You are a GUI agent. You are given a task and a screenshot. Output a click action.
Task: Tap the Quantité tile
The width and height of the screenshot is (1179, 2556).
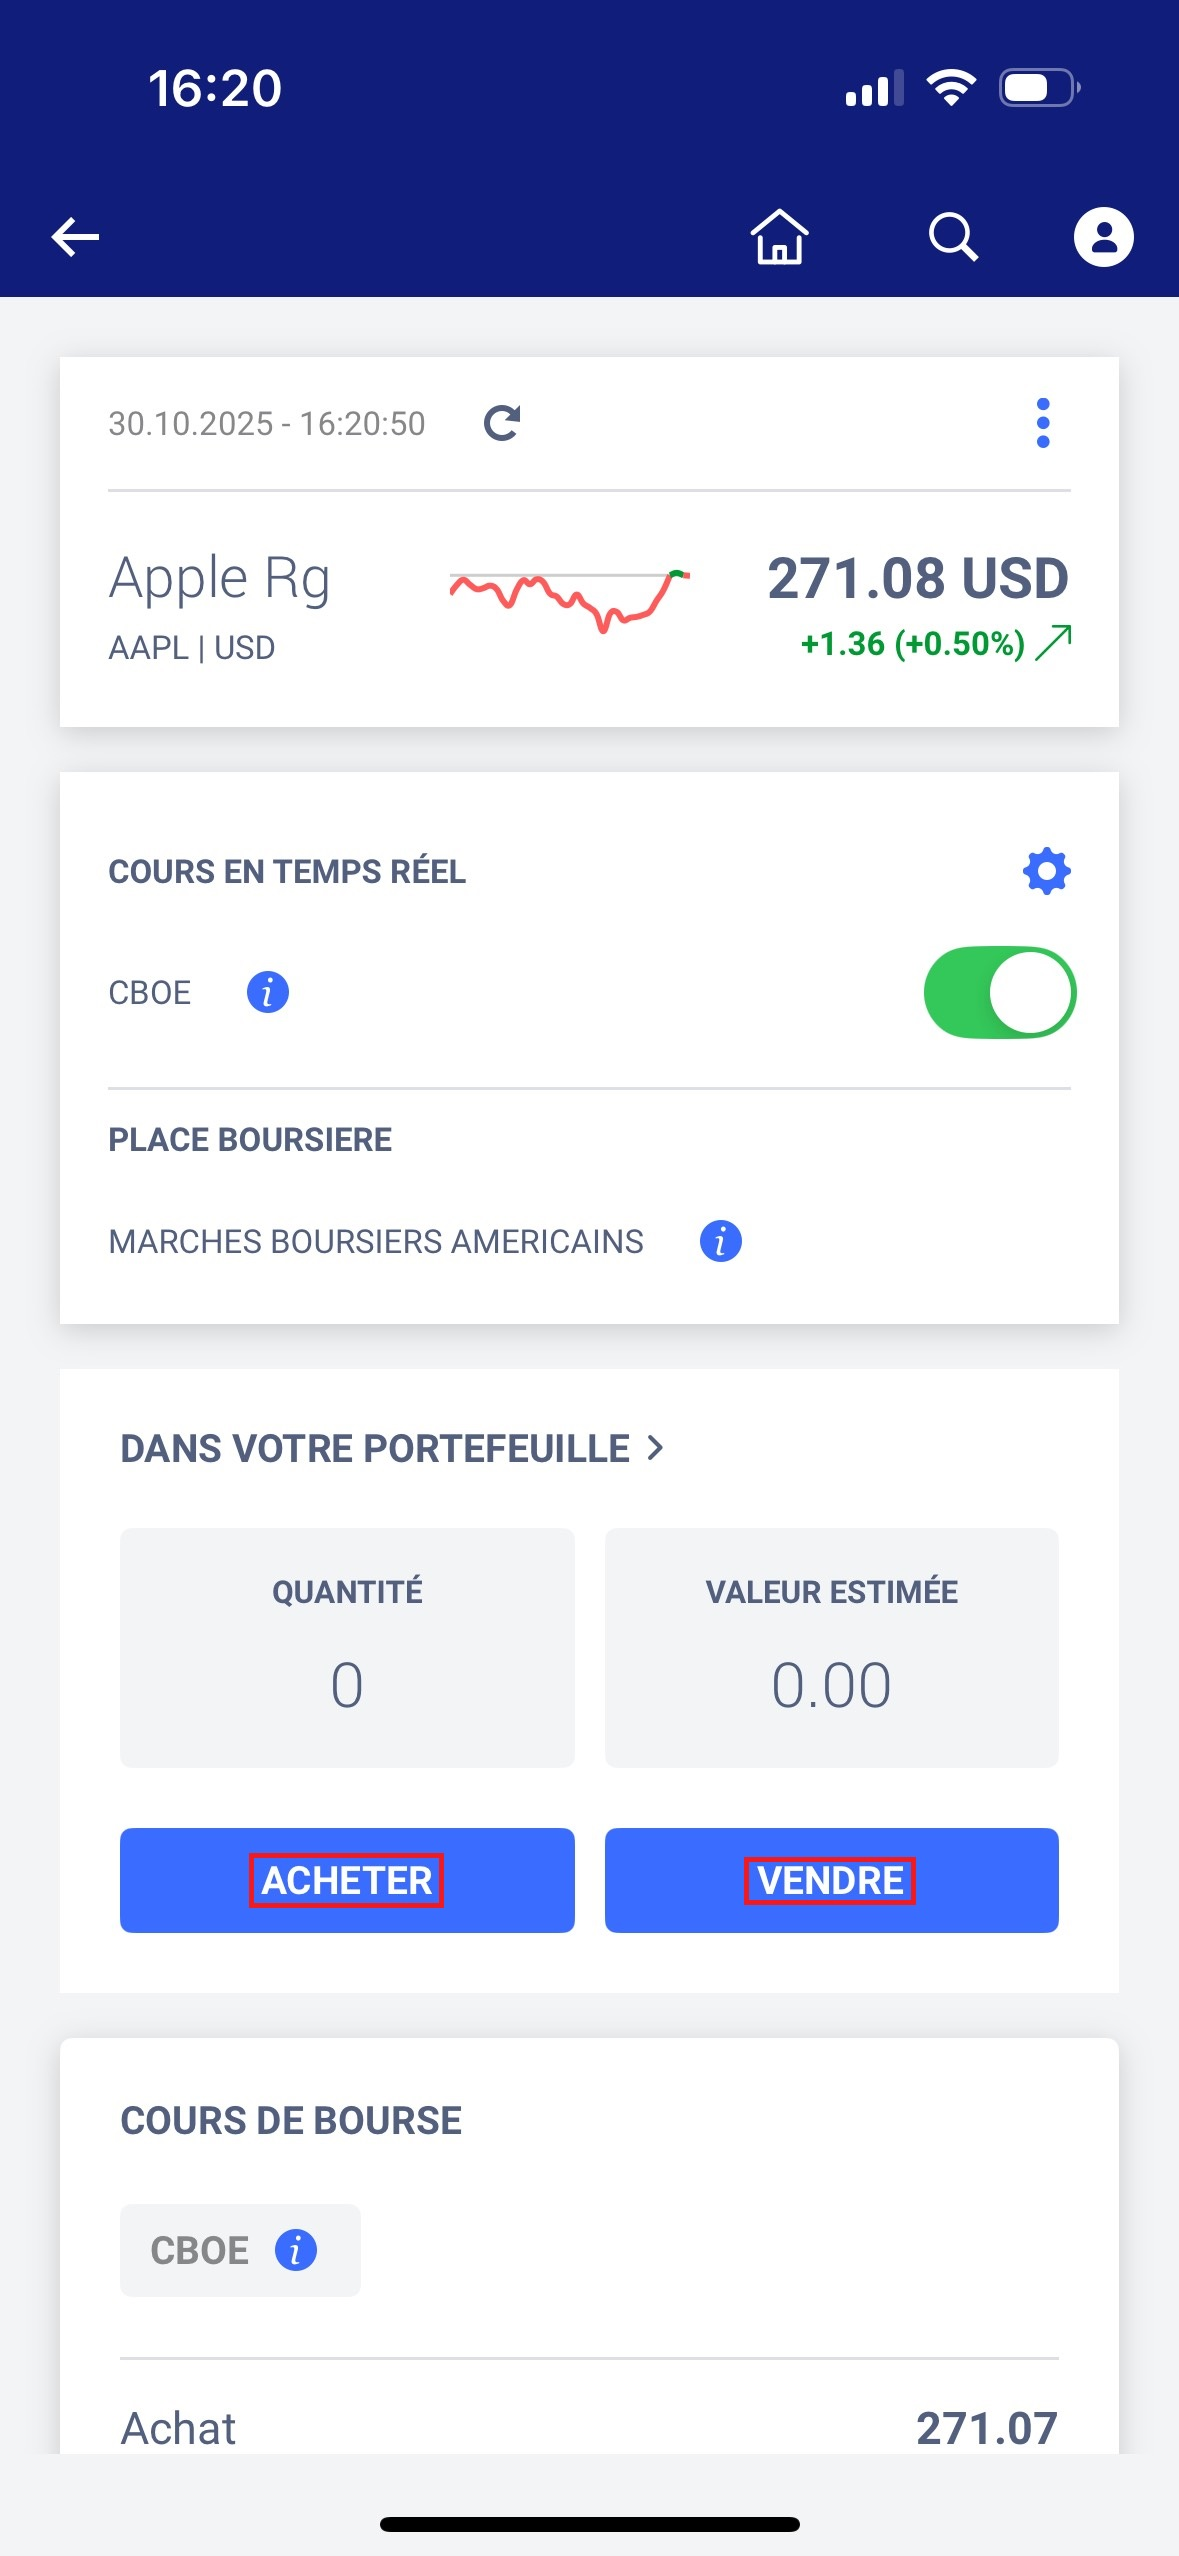347,1647
